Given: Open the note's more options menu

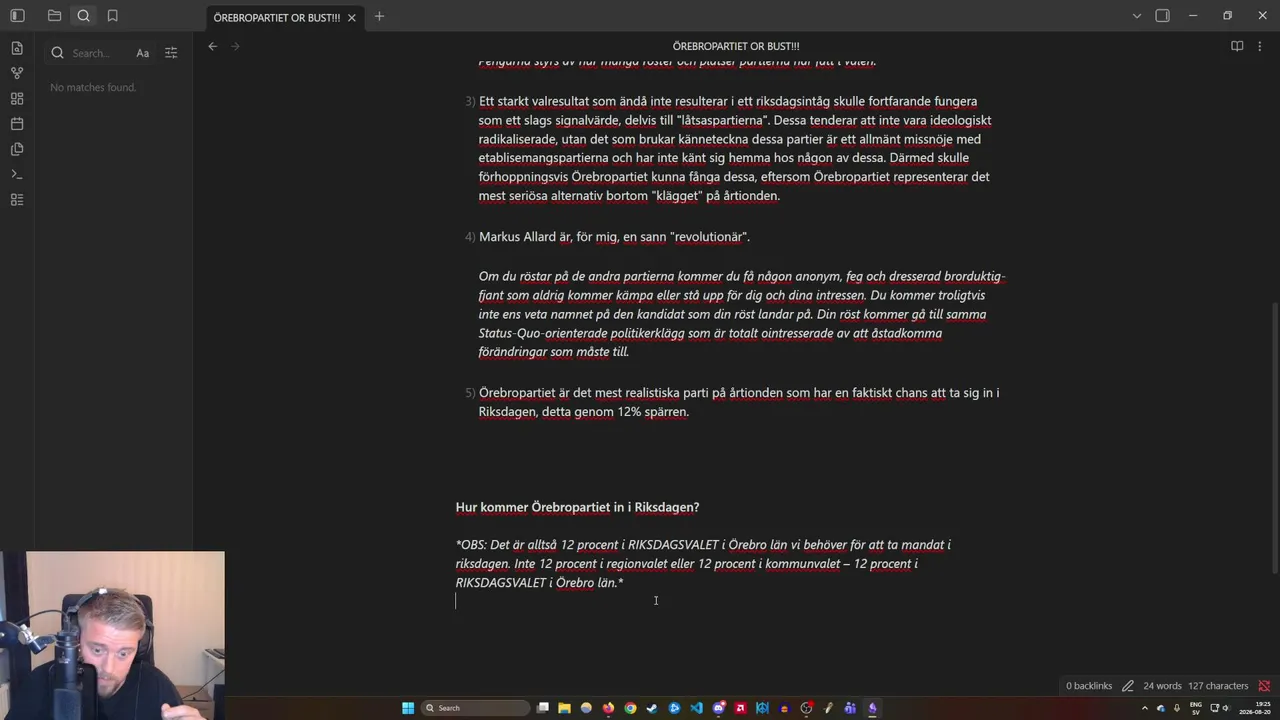Looking at the screenshot, I should pyautogui.click(x=1260, y=46).
